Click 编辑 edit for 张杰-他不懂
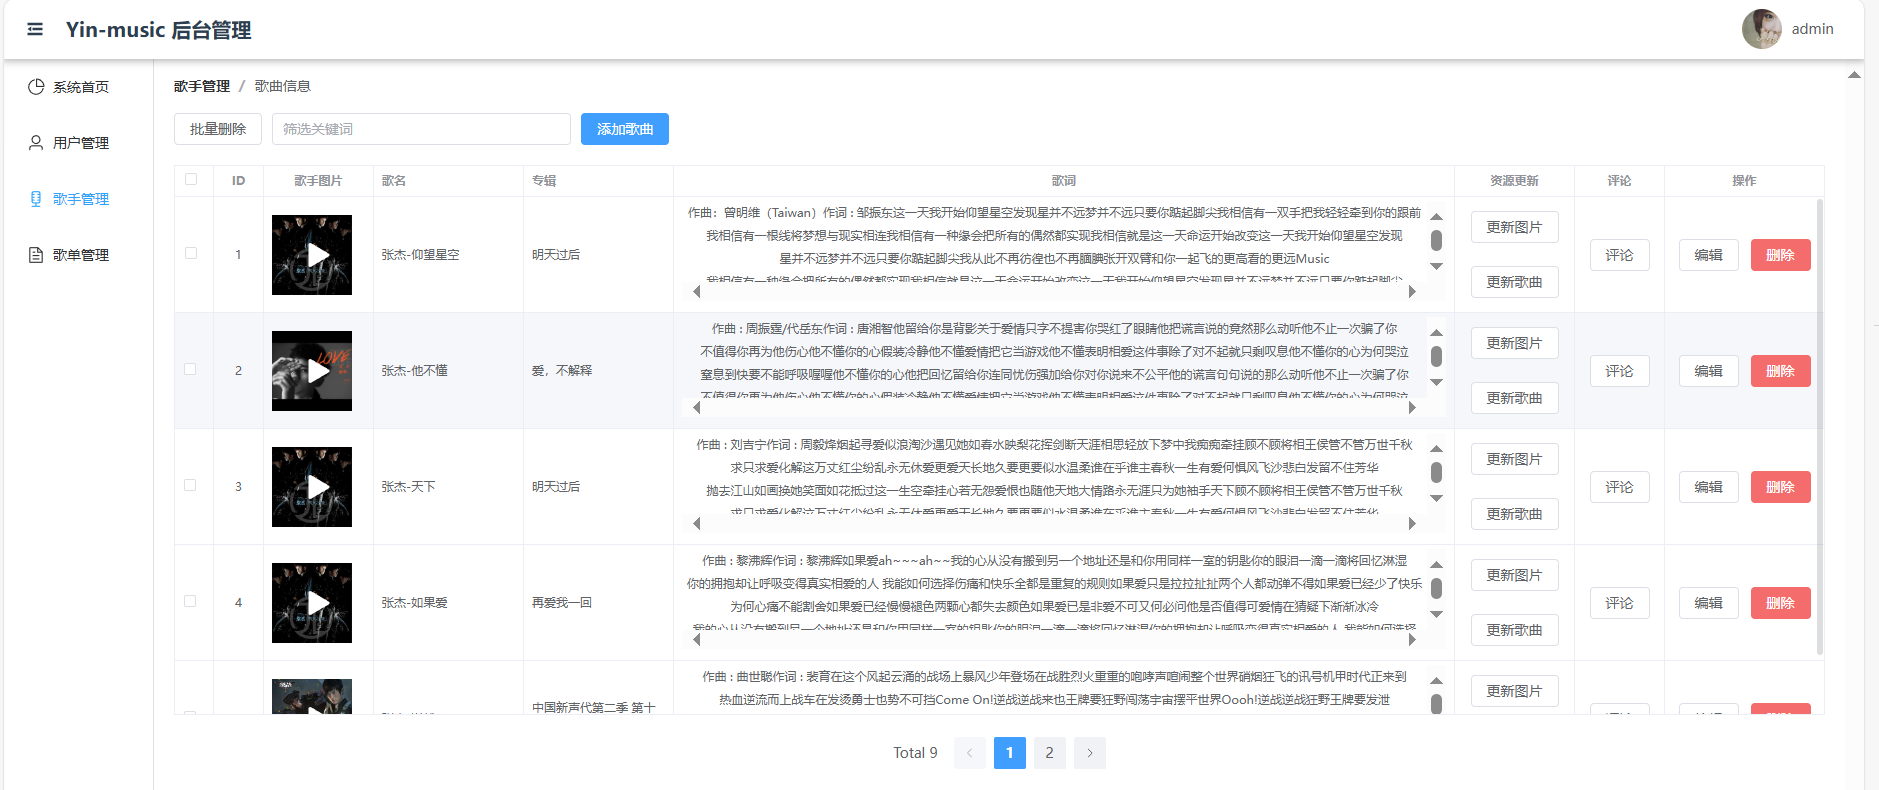The height and width of the screenshot is (790, 1879). [x=1708, y=371]
